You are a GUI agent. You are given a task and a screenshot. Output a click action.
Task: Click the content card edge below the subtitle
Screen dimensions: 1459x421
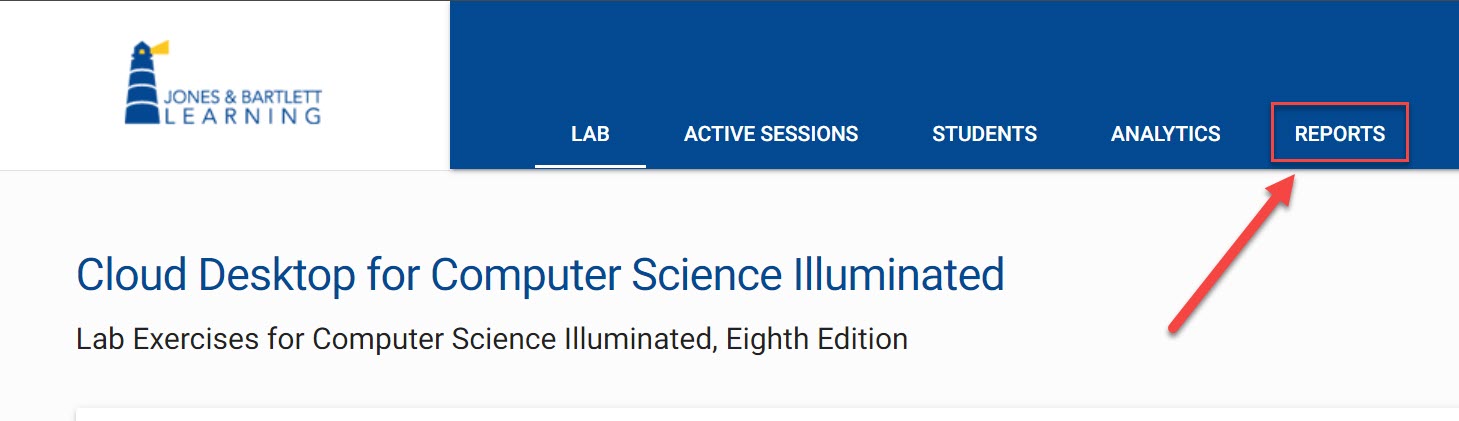[x=700, y=412]
